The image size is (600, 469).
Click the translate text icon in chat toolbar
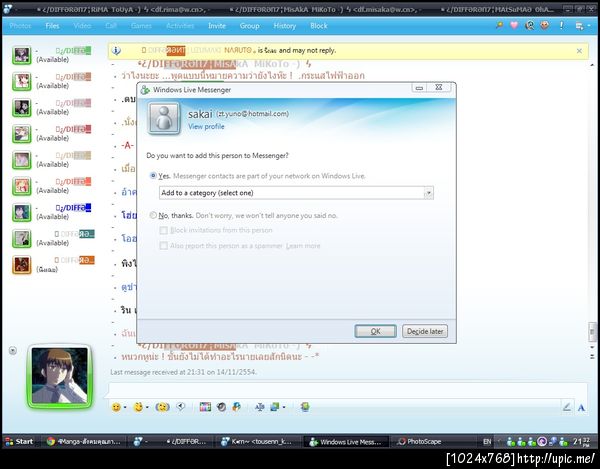click(259, 407)
